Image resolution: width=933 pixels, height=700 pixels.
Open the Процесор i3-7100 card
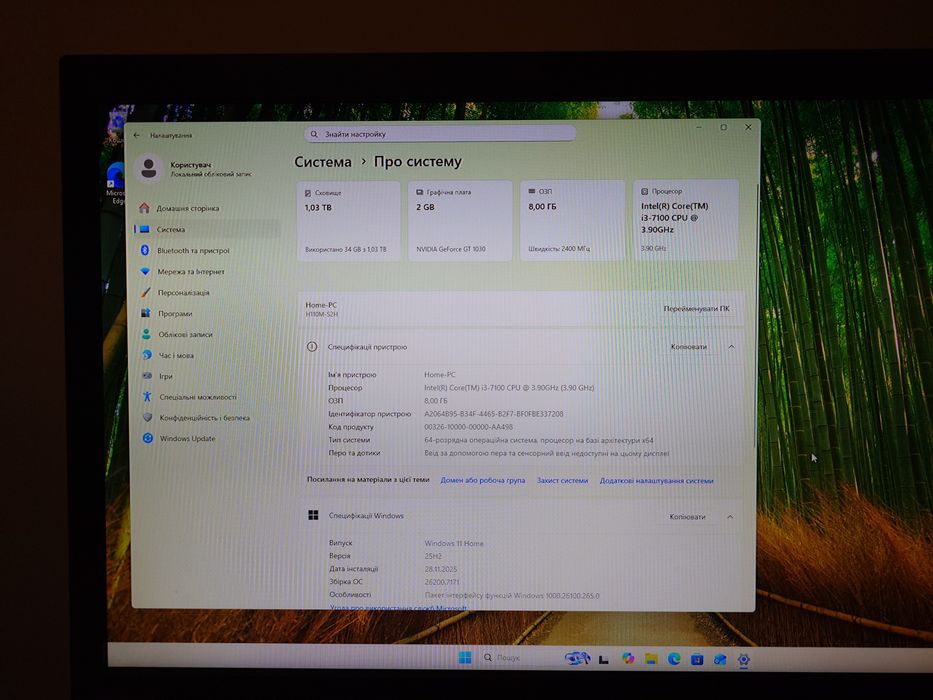tap(685, 220)
